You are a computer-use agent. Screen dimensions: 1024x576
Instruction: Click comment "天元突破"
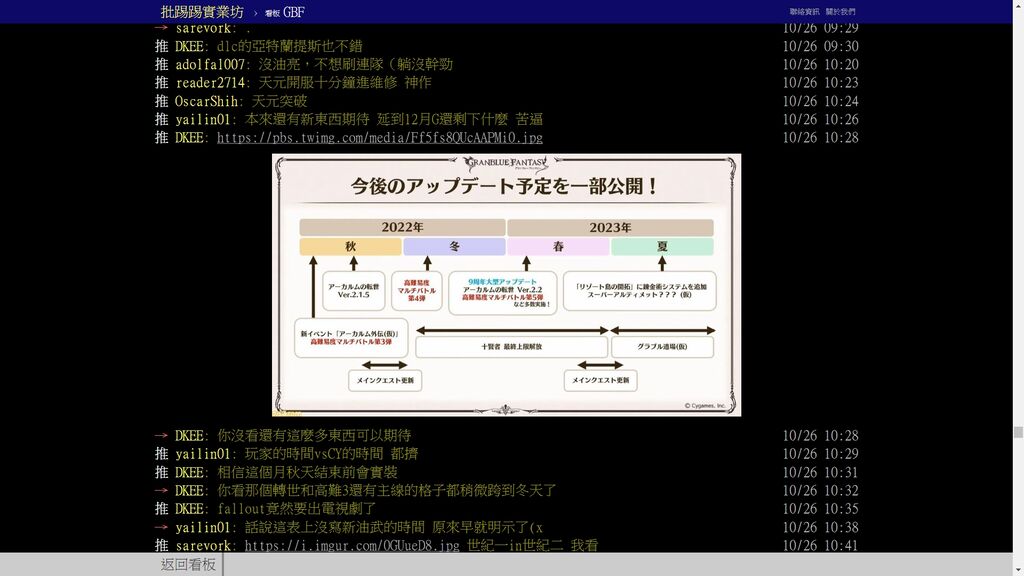pyautogui.click(x=279, y=101)
